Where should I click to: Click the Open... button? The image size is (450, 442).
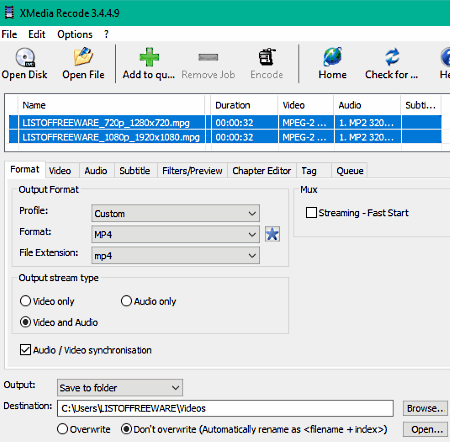425,429
